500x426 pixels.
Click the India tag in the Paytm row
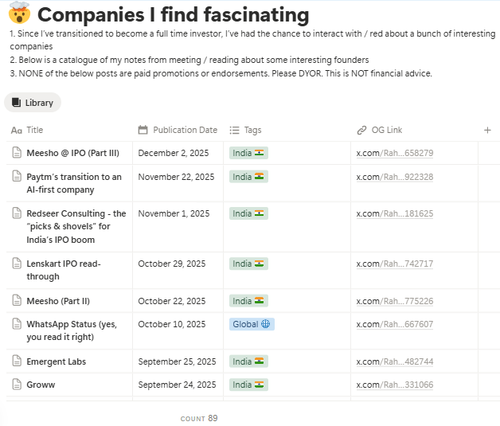pos(248,177)
